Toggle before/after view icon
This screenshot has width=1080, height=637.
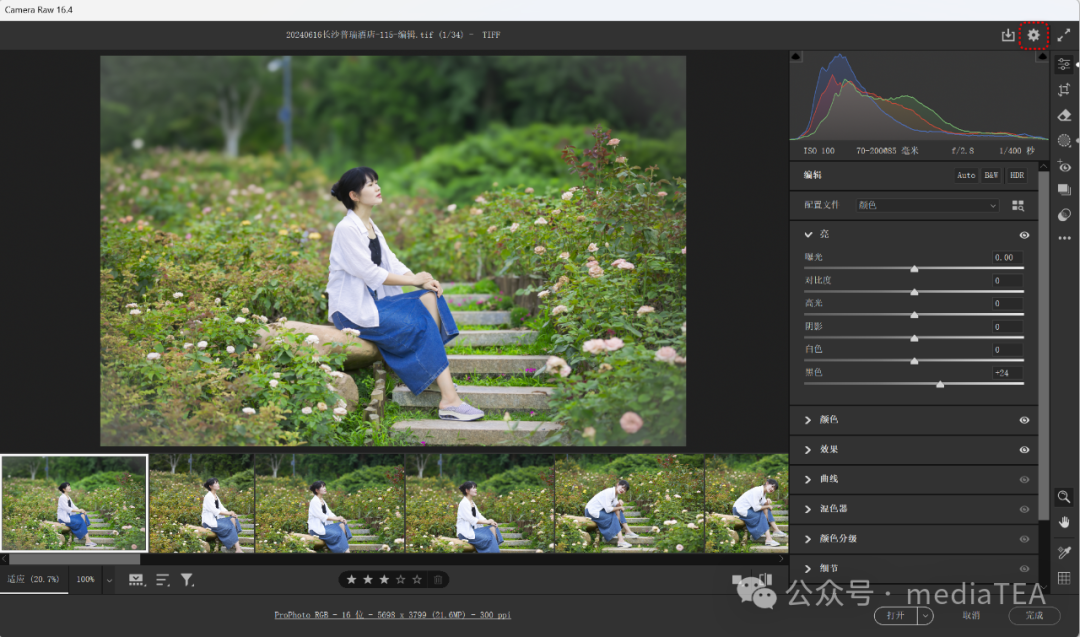[765, 580]
